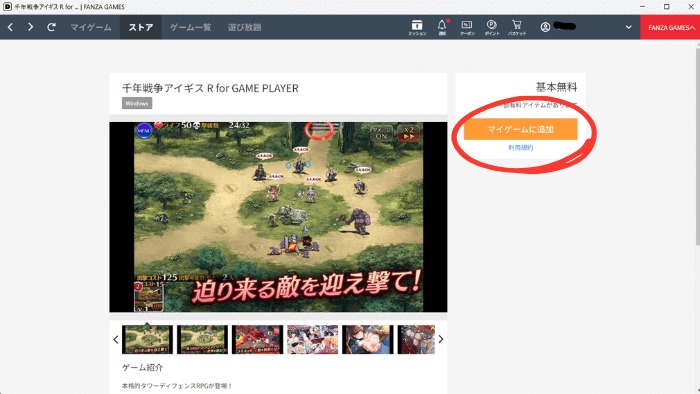The height and width of the screenshot is (394, 700).
Task: Open the ミッション icon in the header
Action: click(417, 27)
